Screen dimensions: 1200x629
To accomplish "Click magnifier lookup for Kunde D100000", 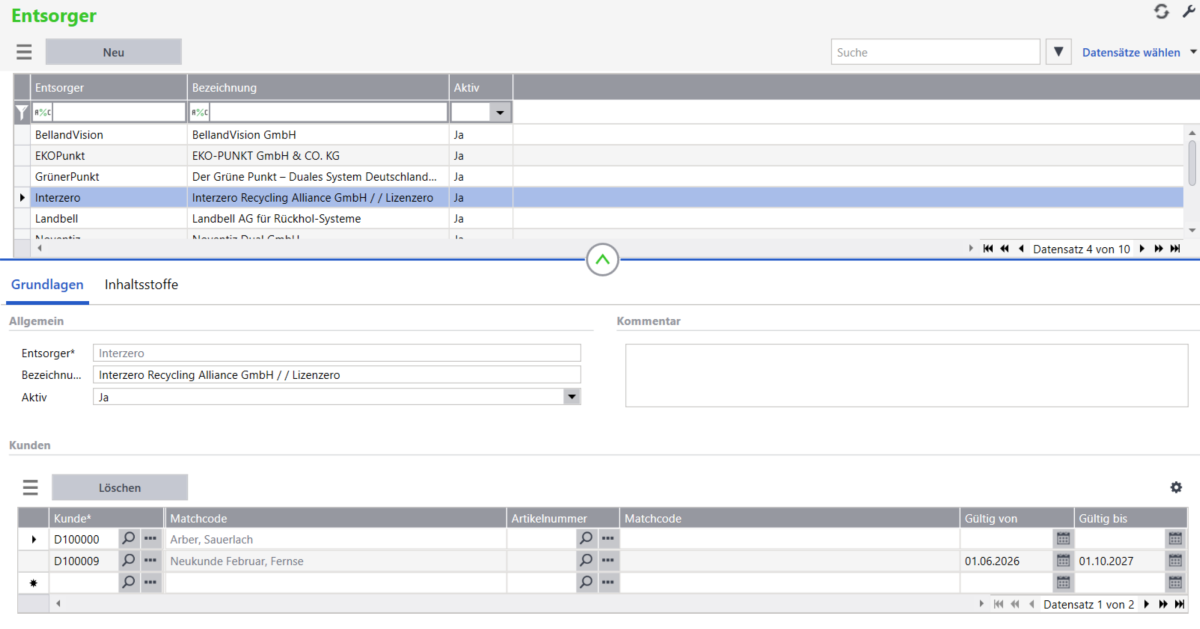I will pos(129,539).
